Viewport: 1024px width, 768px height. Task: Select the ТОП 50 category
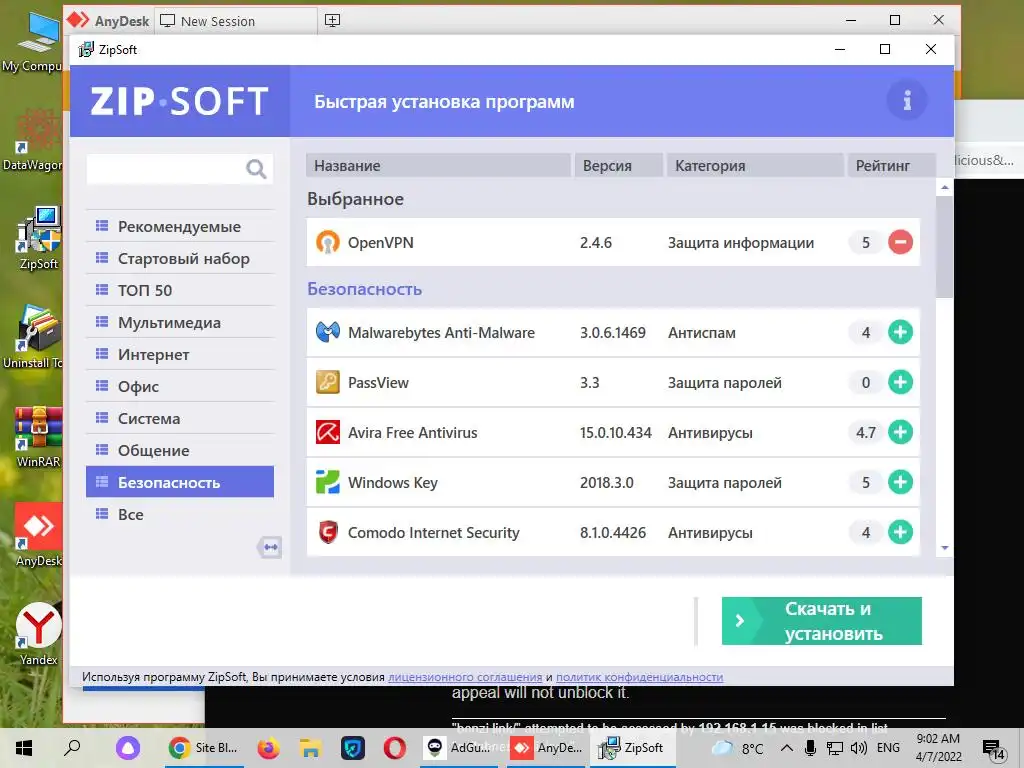coord(180,291)
